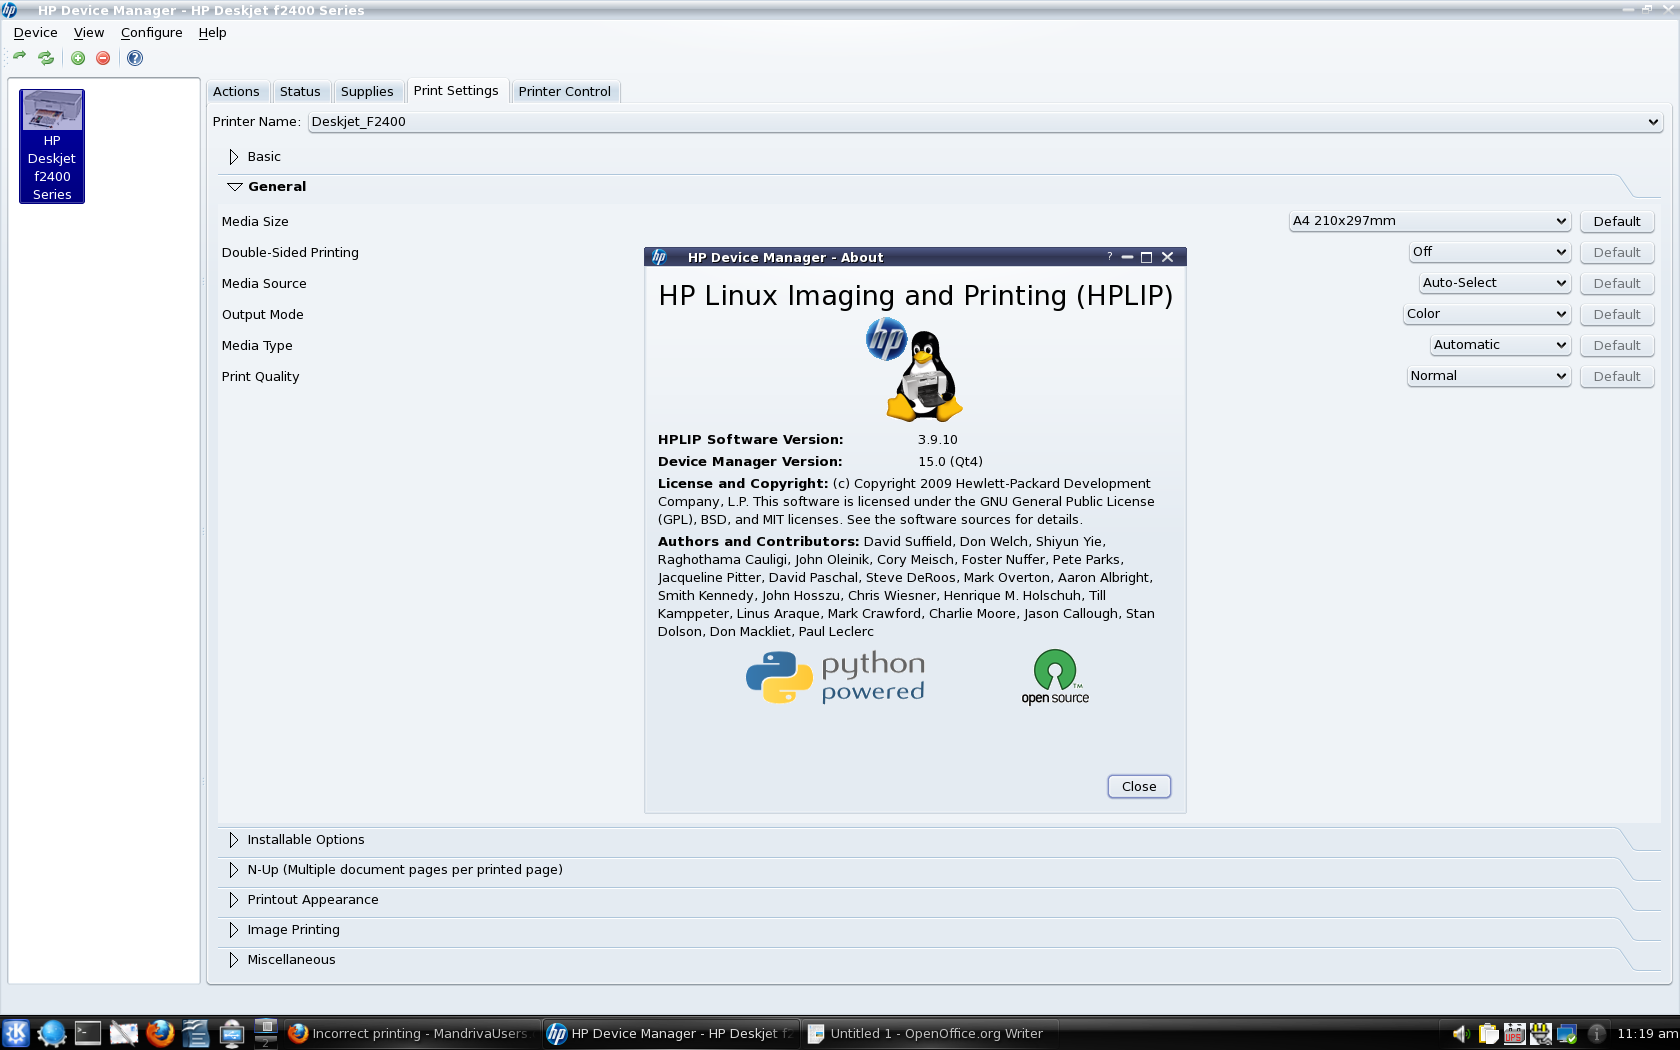Switch to the Supplies tab
The width and height of the screenshot is (1680, 1050).
coord(367,92)
